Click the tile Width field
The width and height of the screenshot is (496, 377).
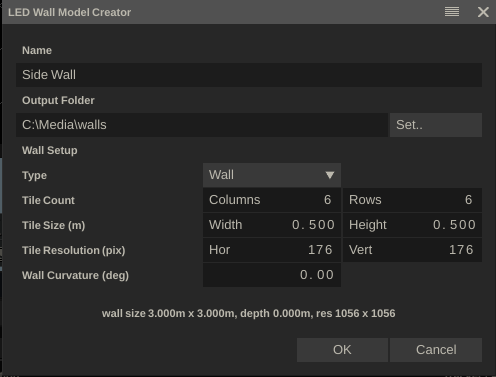272,225
